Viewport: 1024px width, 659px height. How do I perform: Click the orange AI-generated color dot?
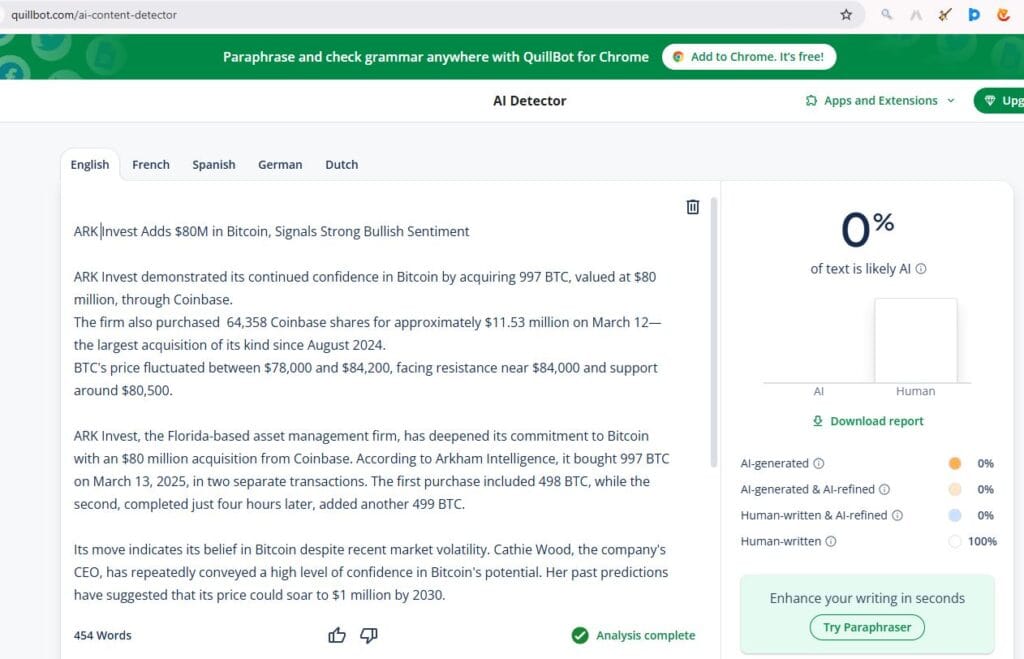955,463
